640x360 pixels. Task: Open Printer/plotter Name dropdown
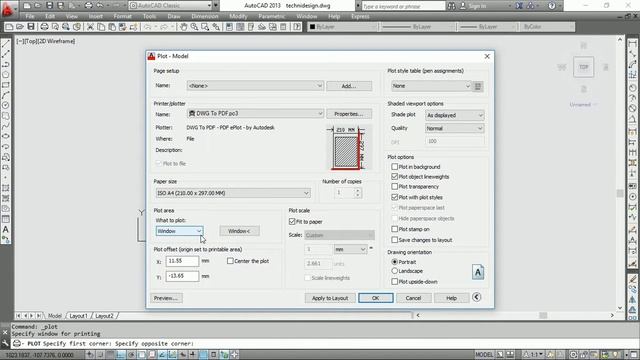255,113
